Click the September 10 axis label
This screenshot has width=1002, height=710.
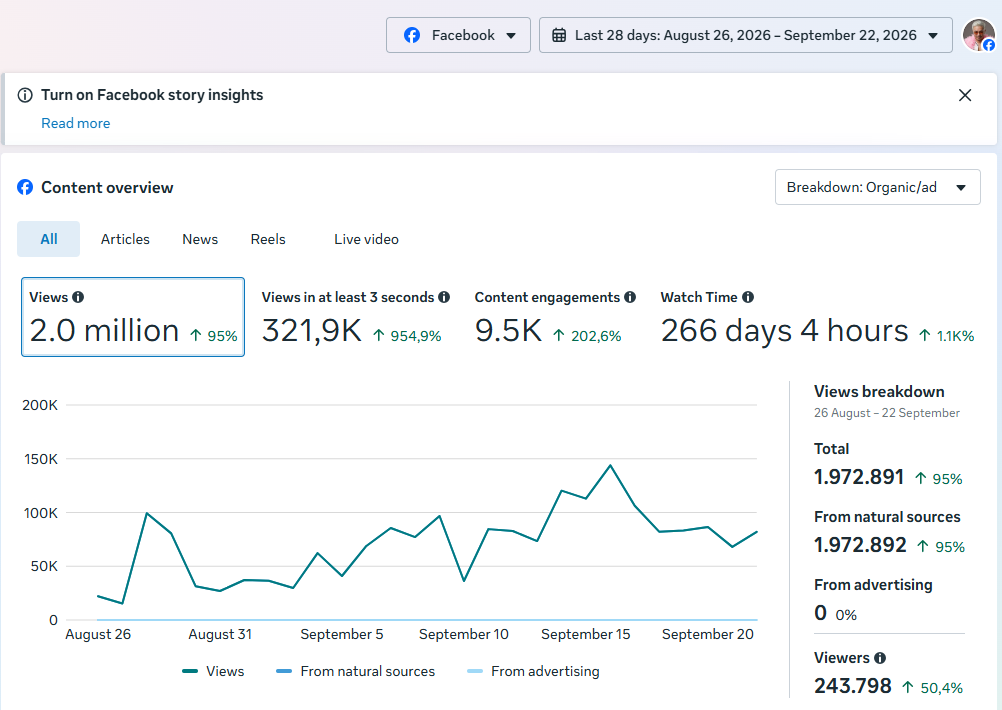tap(463, 634)
